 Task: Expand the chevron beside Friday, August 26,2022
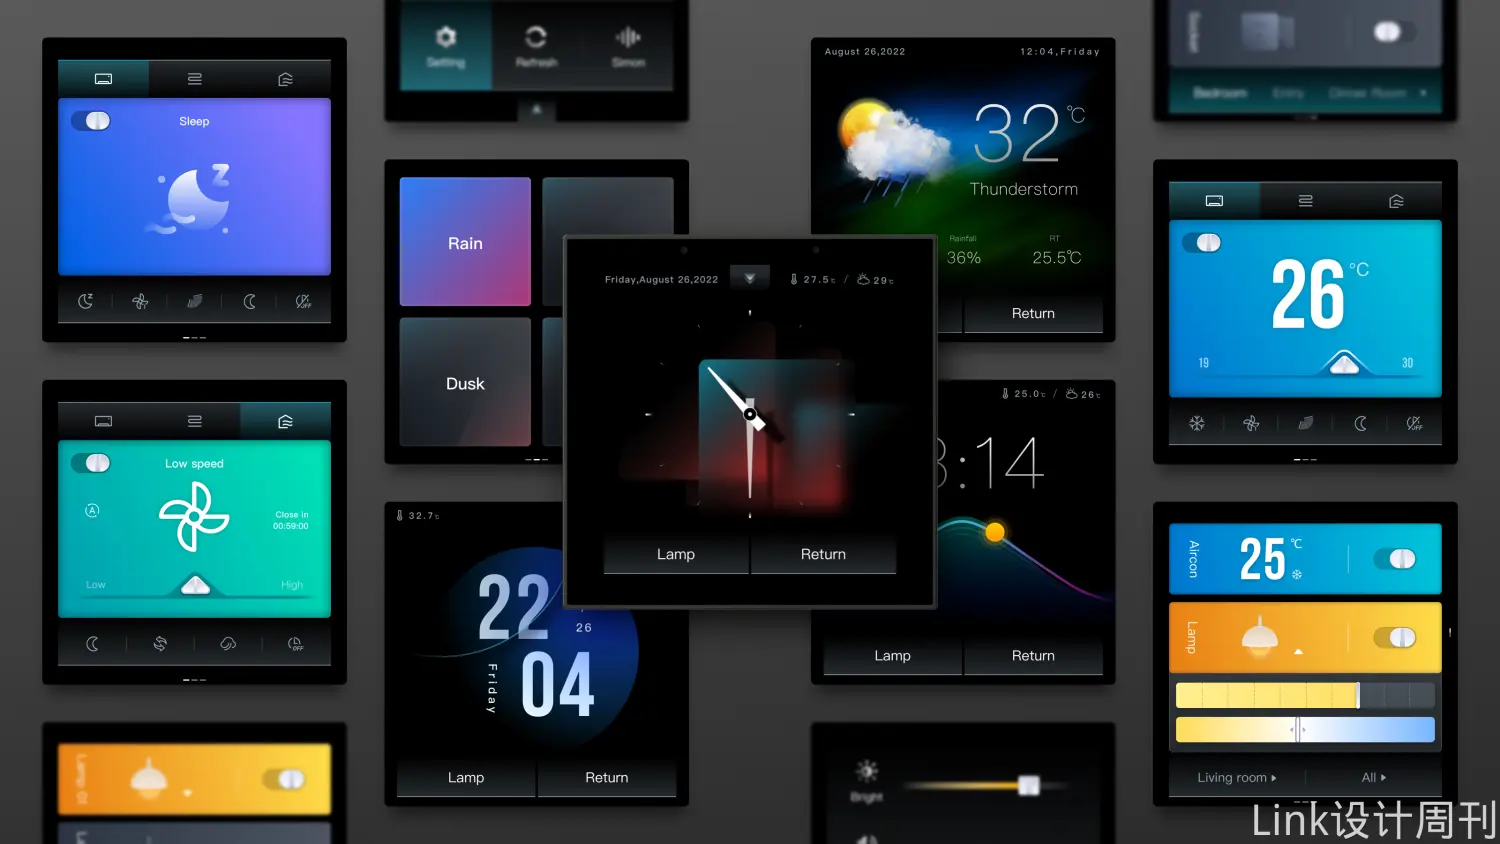click(x=749, y=278)
